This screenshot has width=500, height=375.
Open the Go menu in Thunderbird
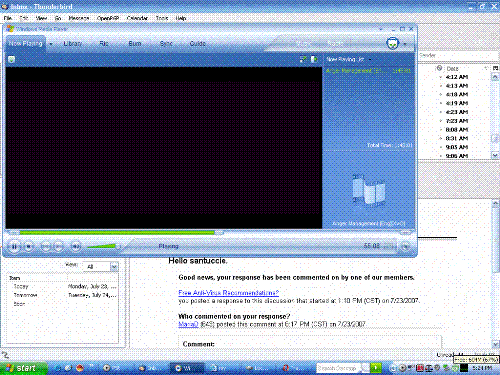[58, 18]
